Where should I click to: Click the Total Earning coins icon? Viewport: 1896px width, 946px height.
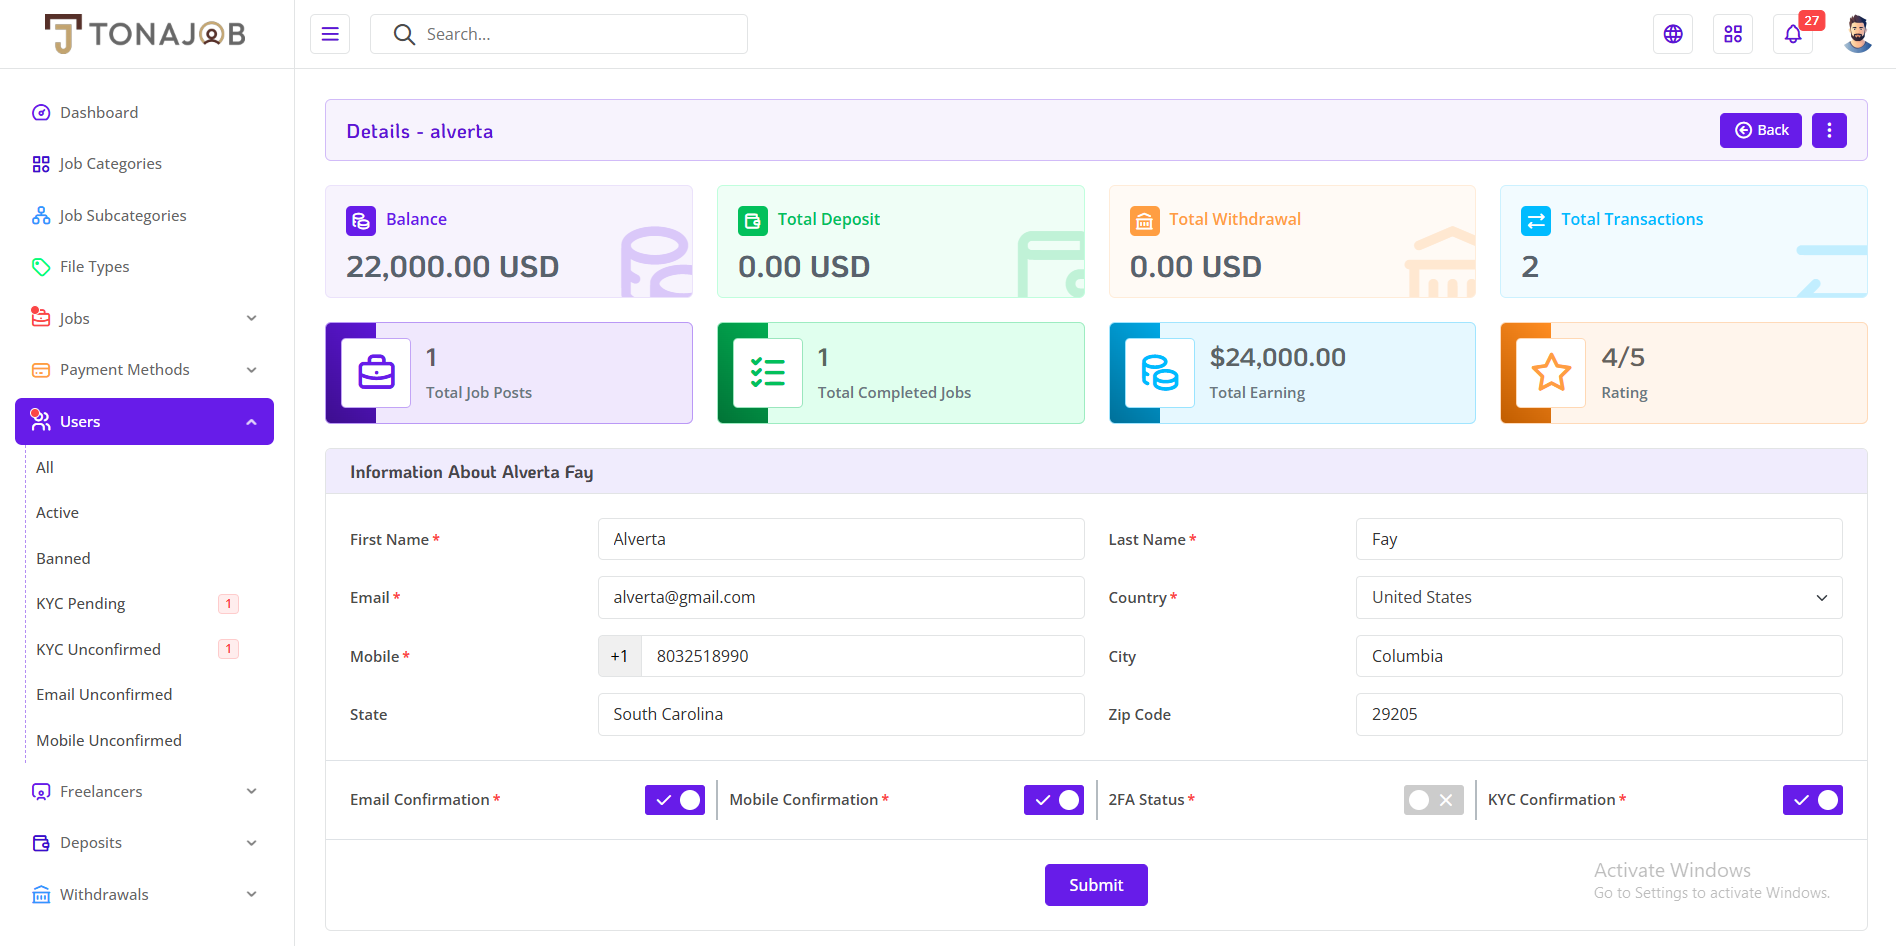1160,373
